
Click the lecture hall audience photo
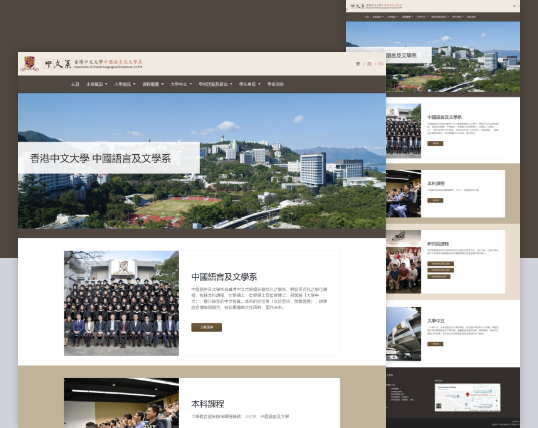tap(121, 403)
